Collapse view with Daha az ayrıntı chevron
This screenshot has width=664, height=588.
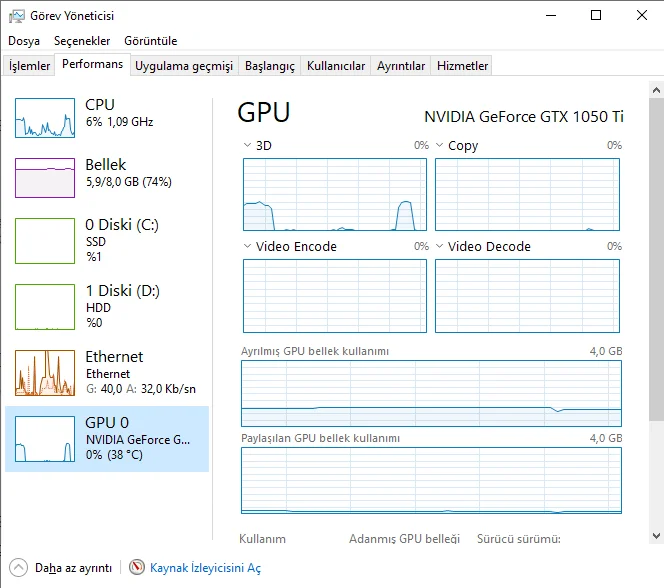[x=17, y=567]
